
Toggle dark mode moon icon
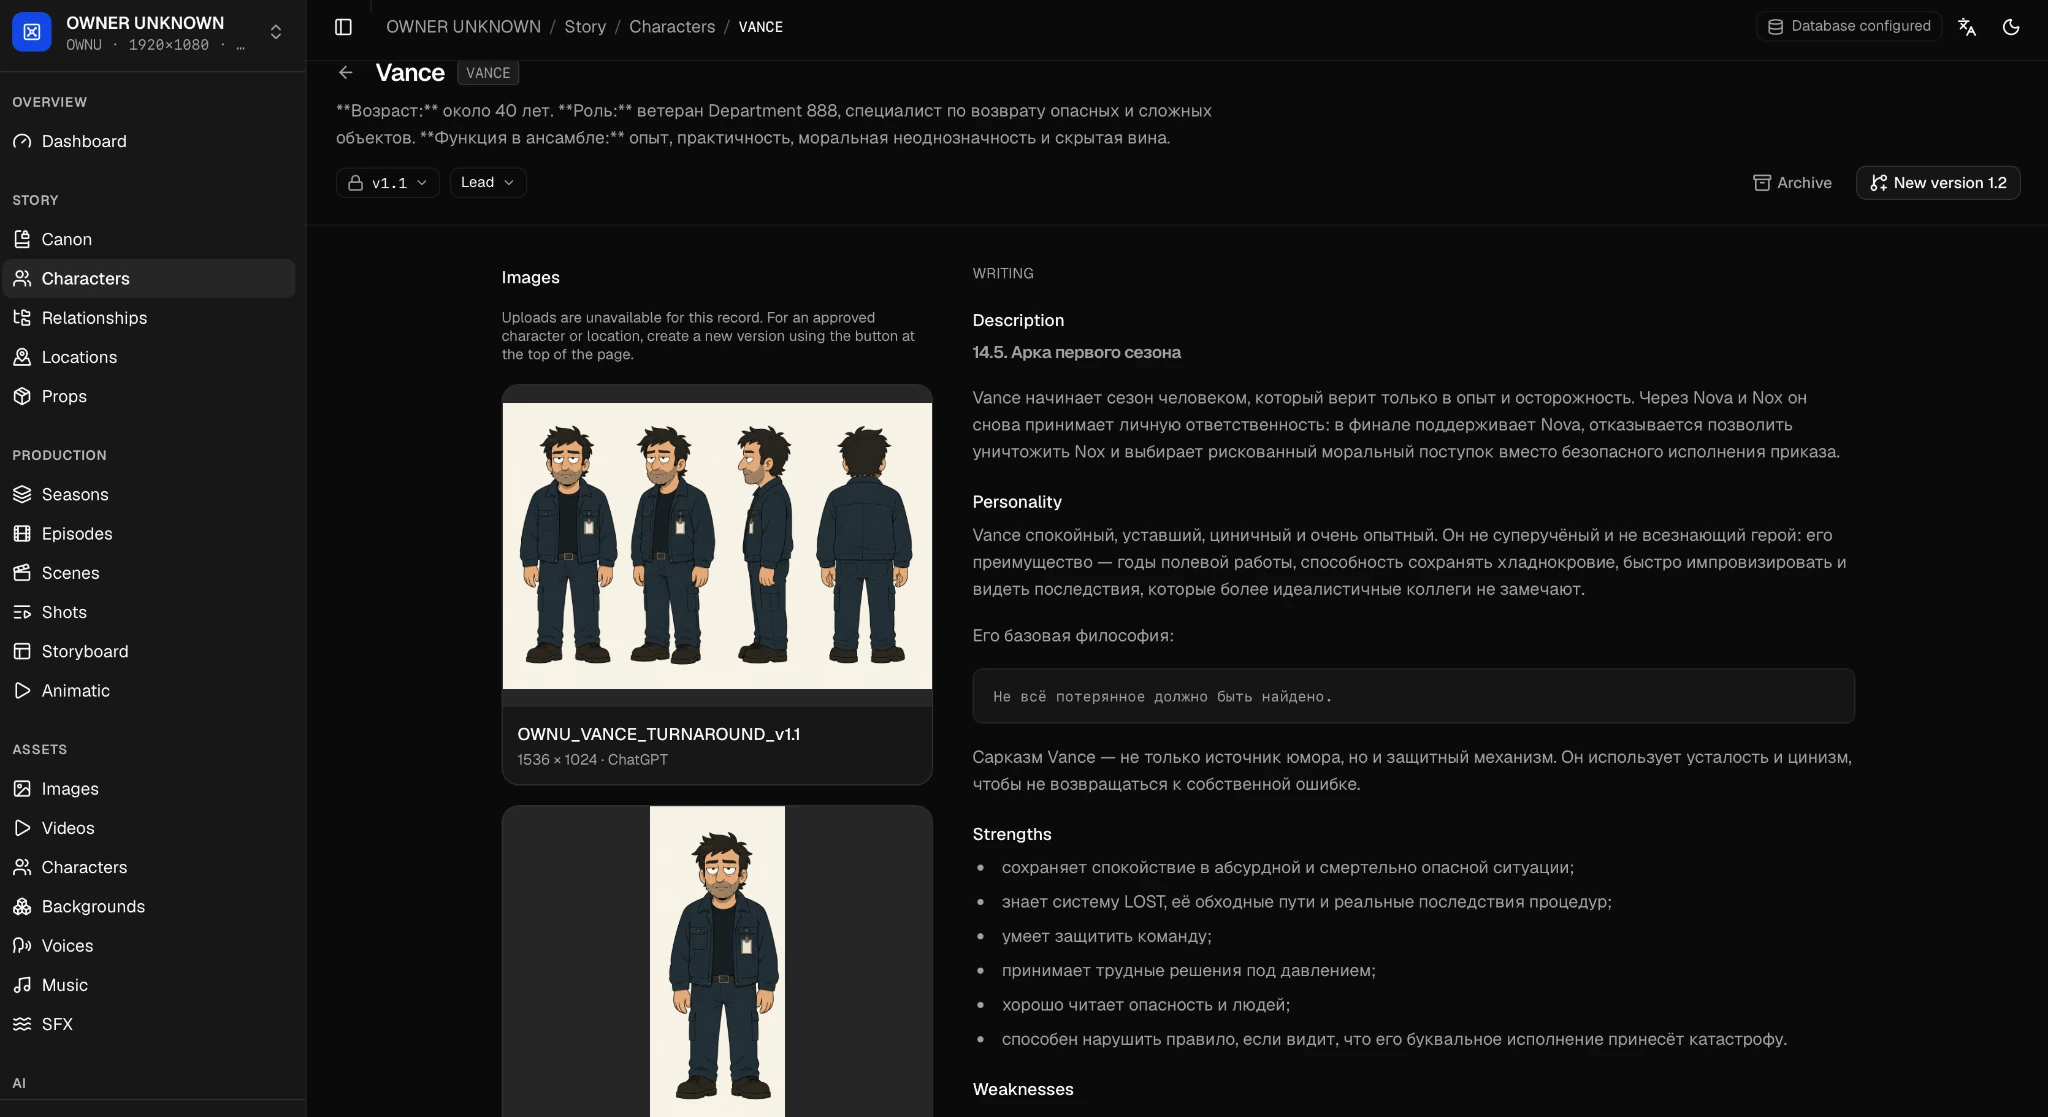click(2011, 27)
